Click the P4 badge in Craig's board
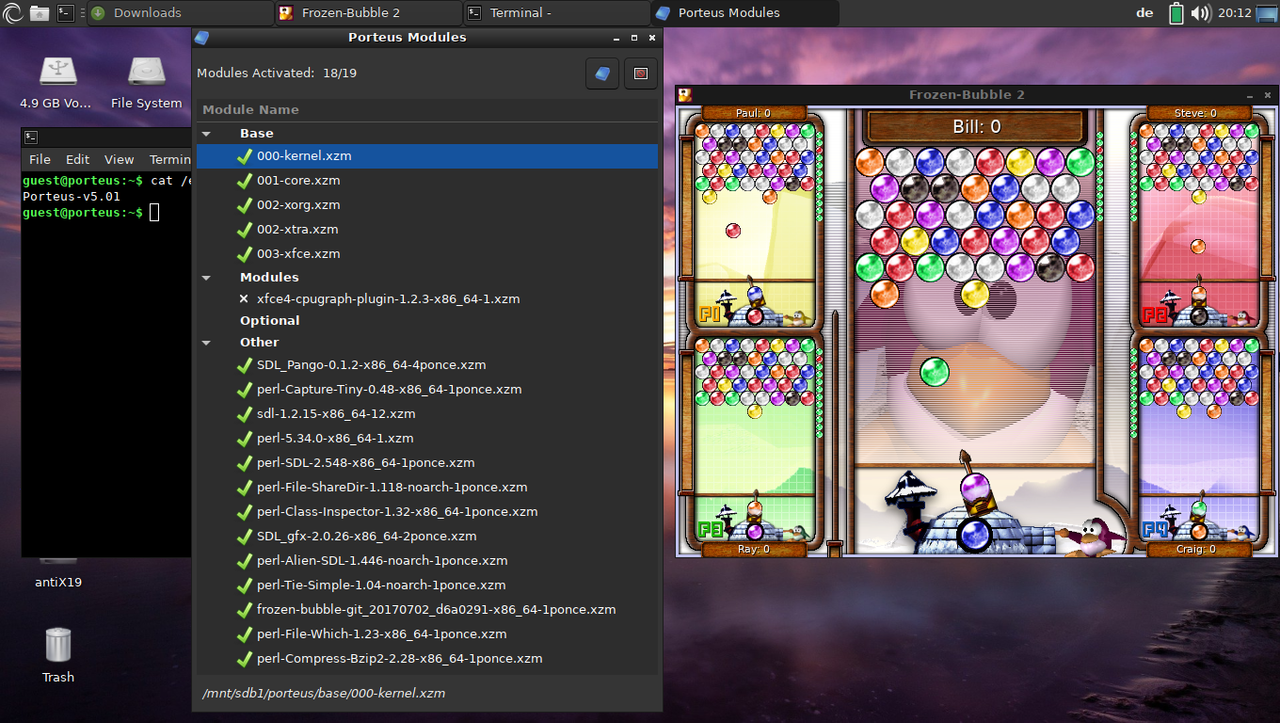This screenshot has width=1280, height=723. [1155, 529]
